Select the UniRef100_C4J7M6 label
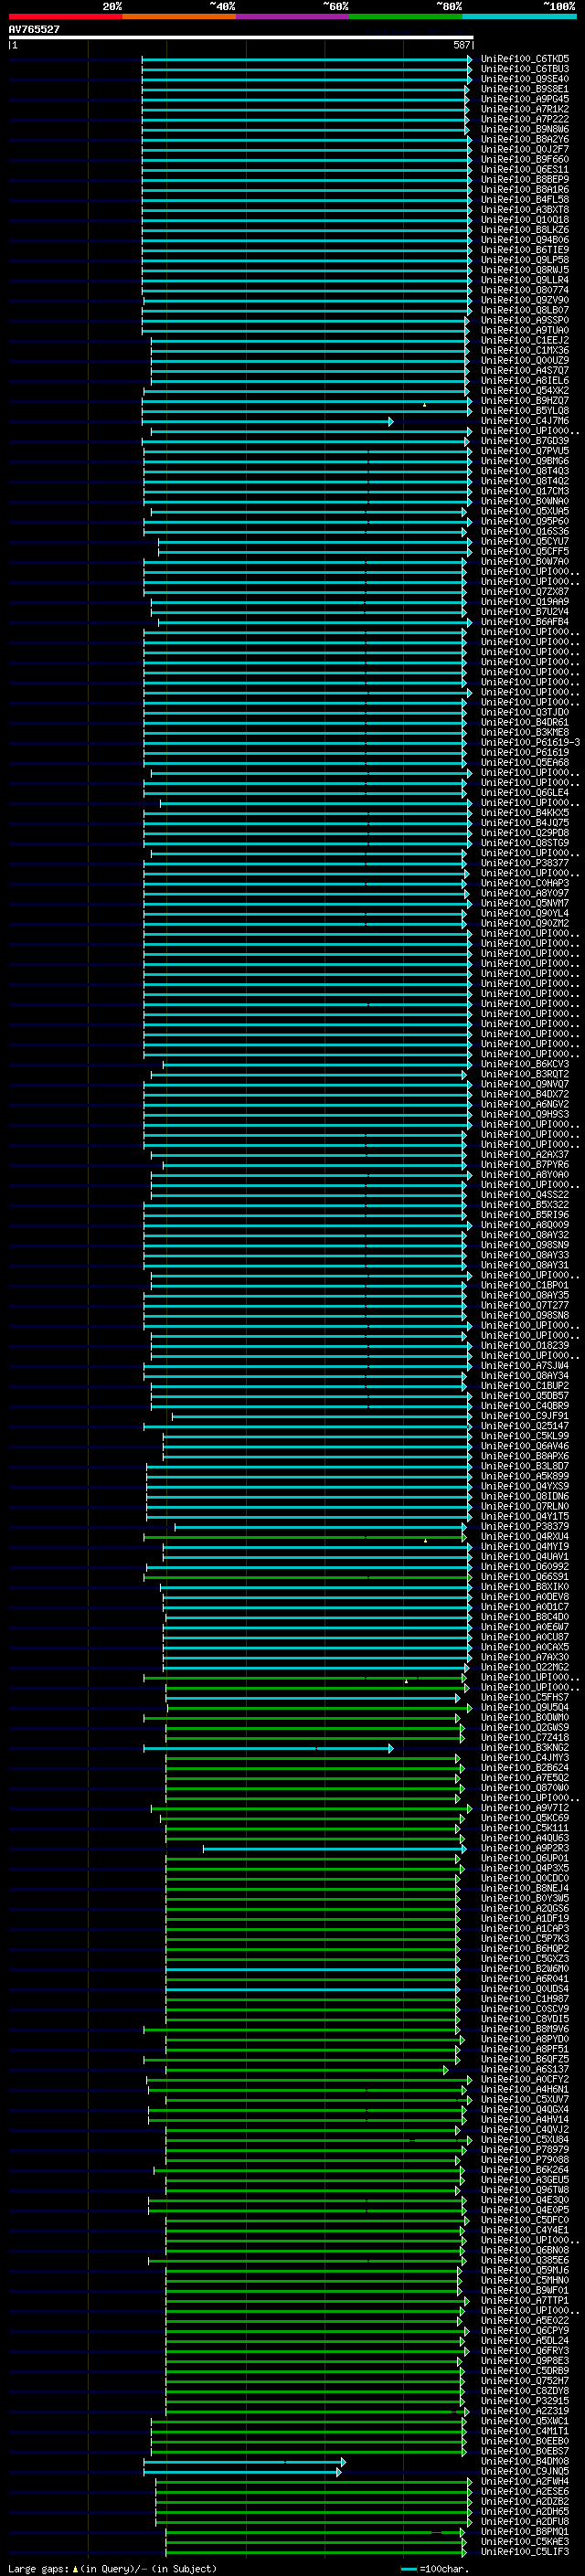 point(525,421)
